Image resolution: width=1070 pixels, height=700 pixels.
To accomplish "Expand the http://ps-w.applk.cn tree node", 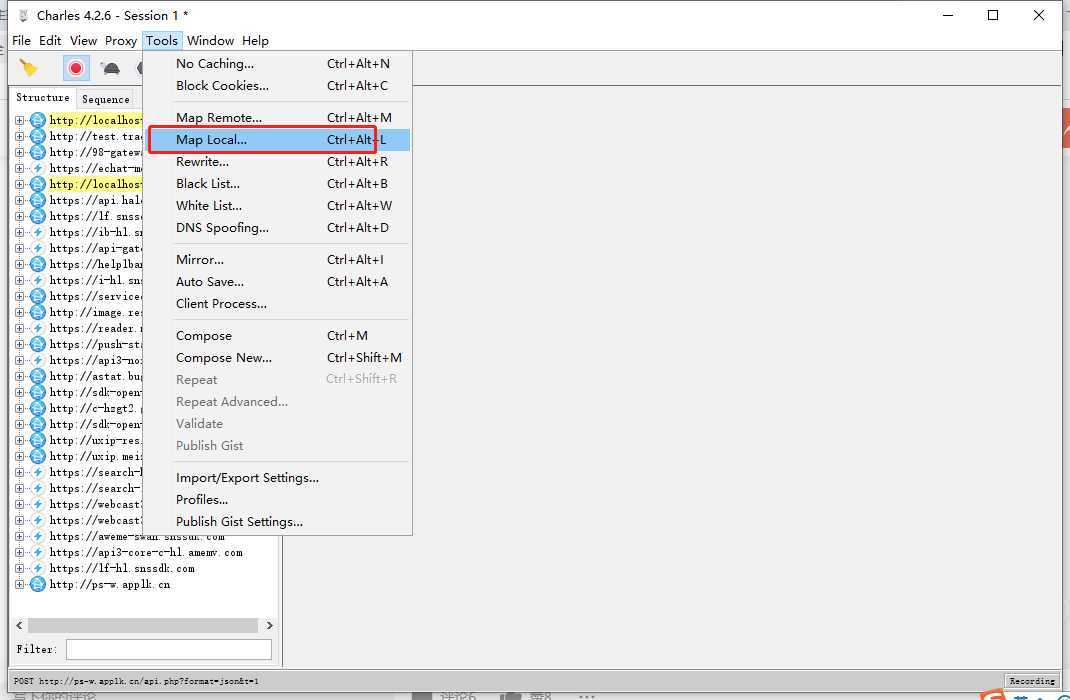I will click(x=19, y=585).
